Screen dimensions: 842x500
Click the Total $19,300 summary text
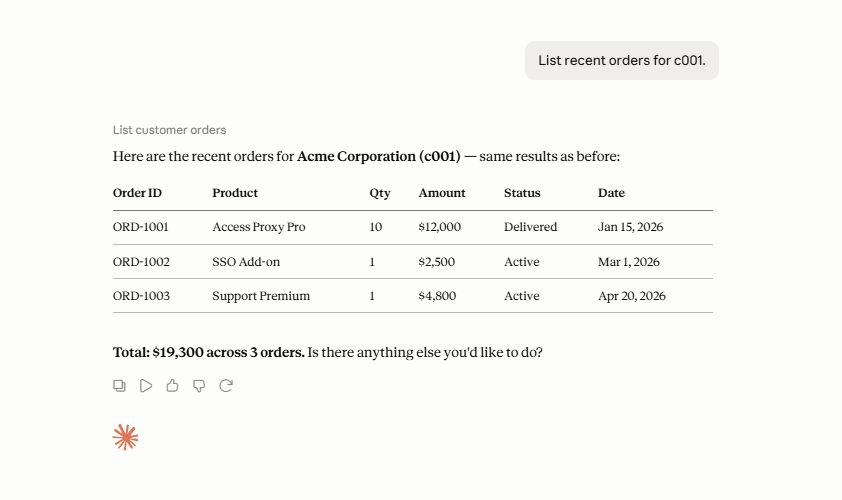coord(208,352)
